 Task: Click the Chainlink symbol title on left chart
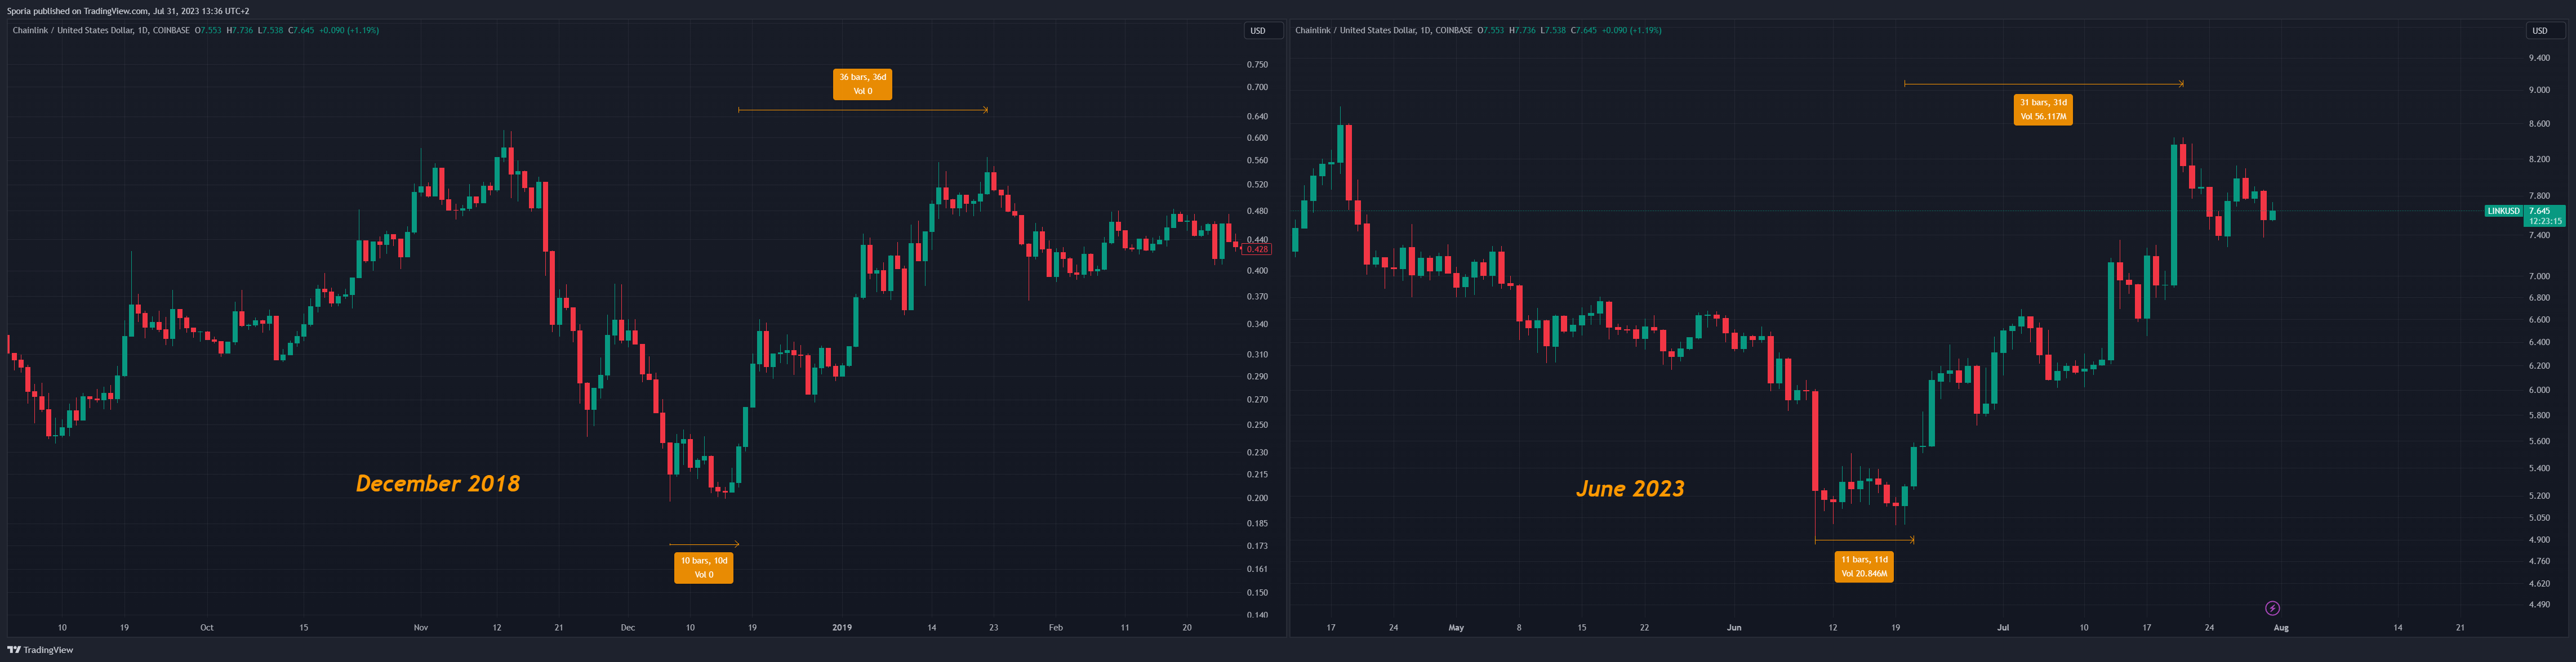tap(100, 30)
